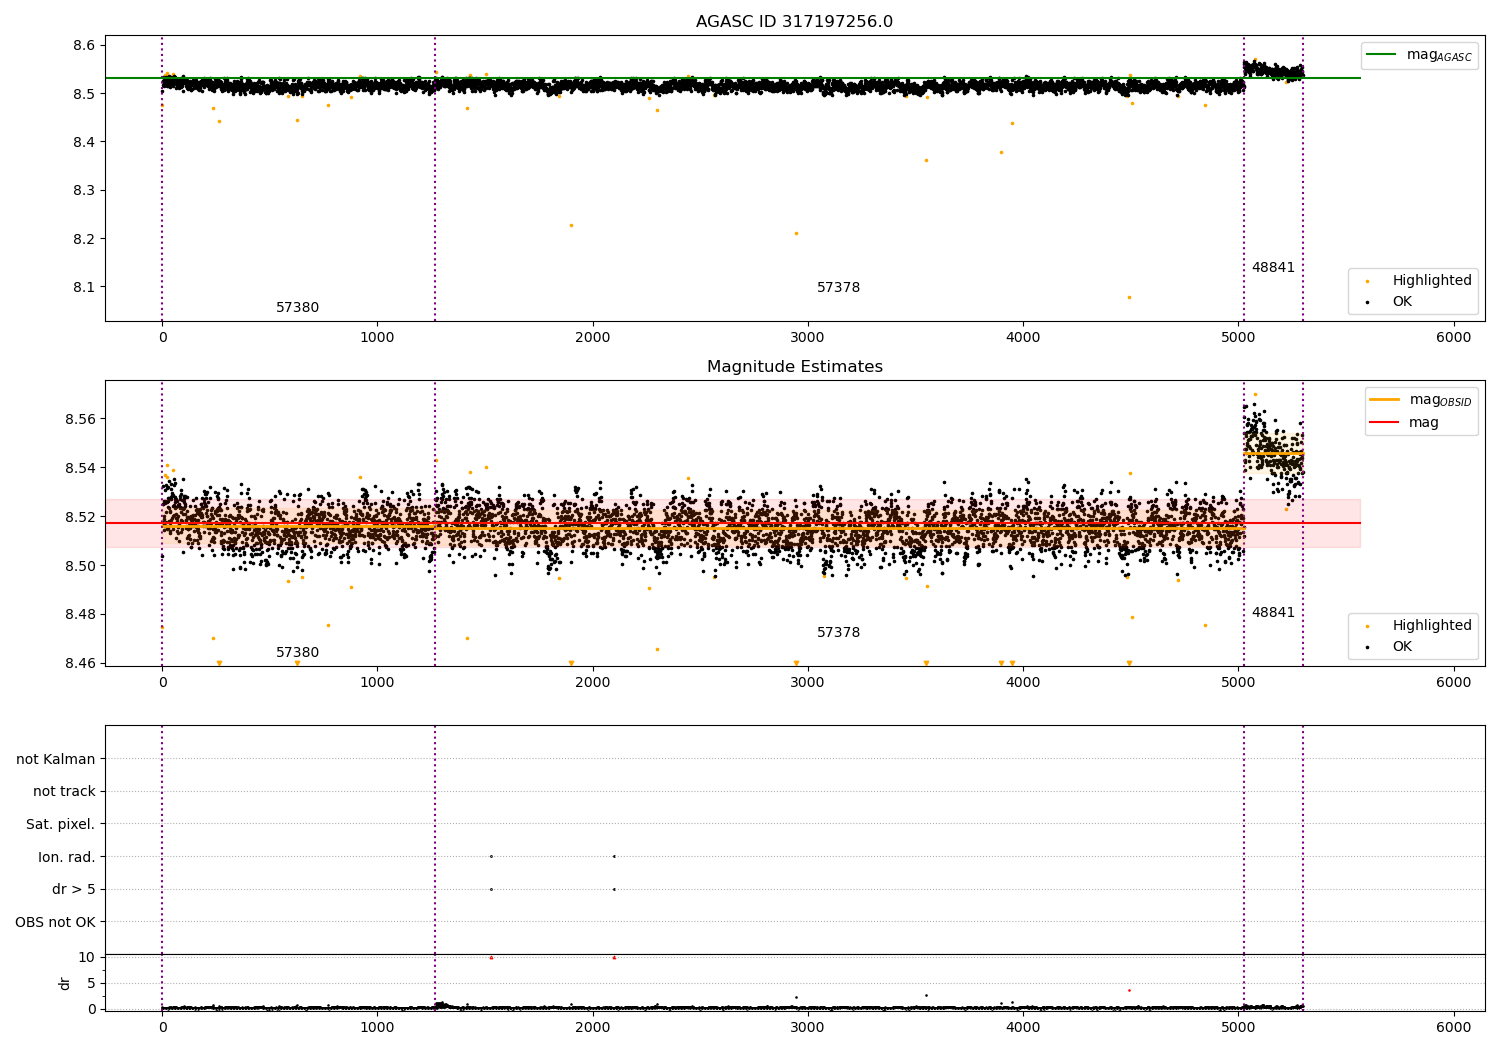Click obsid label 57378 in the AGASC ID plot
This screenshot has width=1500, height=1050.
point(838,288)
